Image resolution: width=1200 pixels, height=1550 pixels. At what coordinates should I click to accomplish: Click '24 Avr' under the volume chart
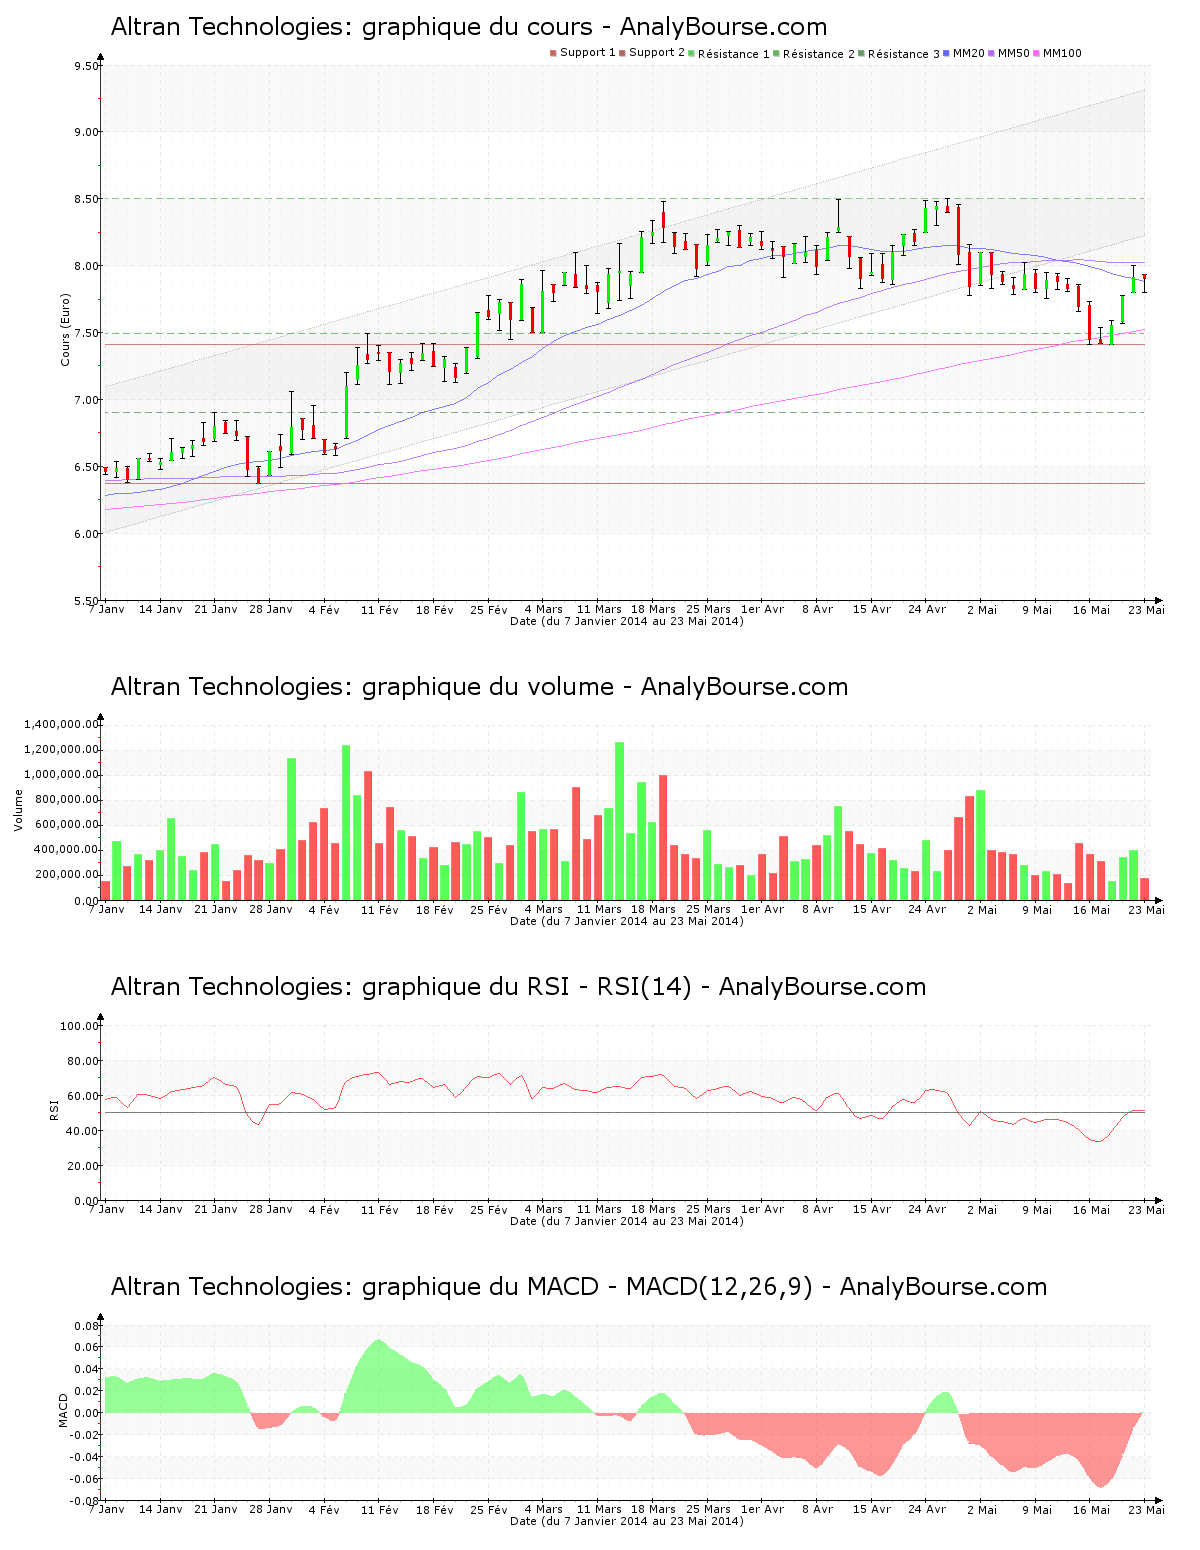coord(927,909)
